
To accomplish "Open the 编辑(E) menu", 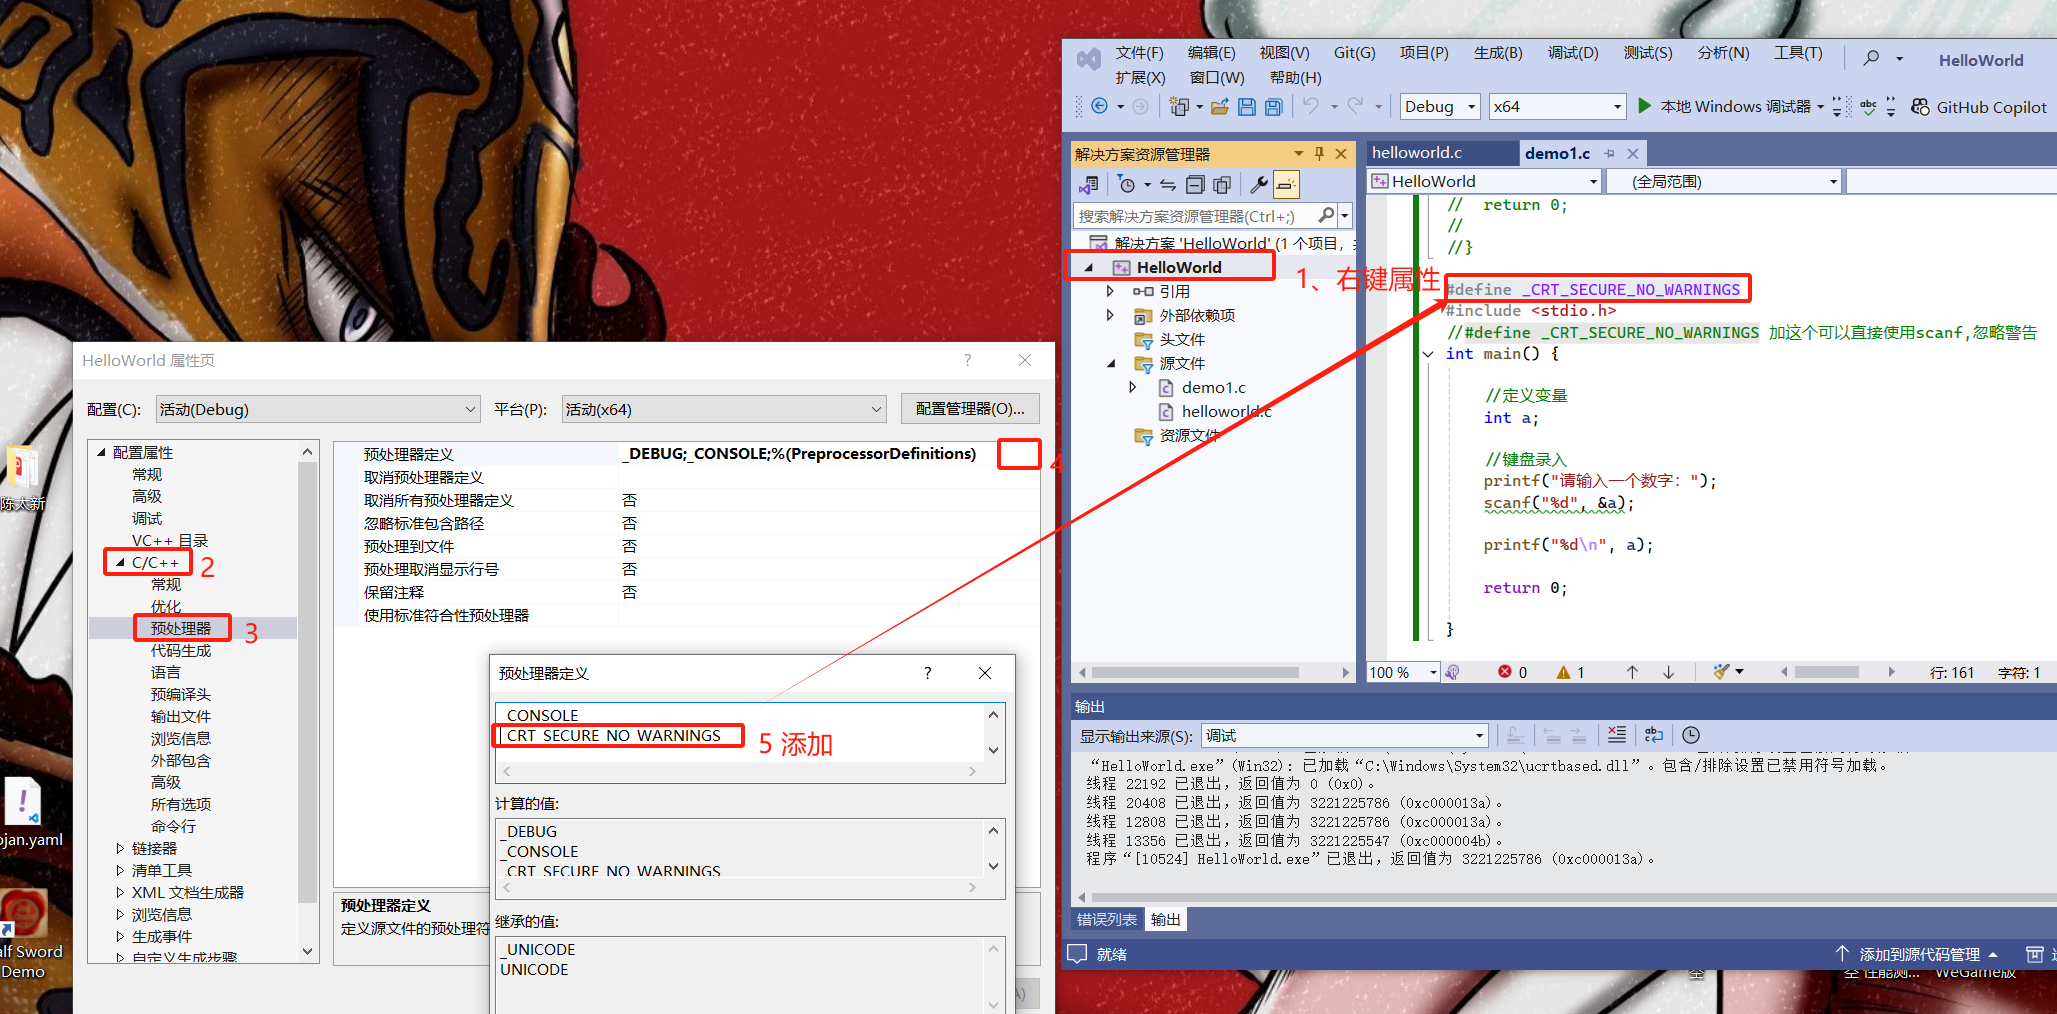I will tap(1211, 53).
